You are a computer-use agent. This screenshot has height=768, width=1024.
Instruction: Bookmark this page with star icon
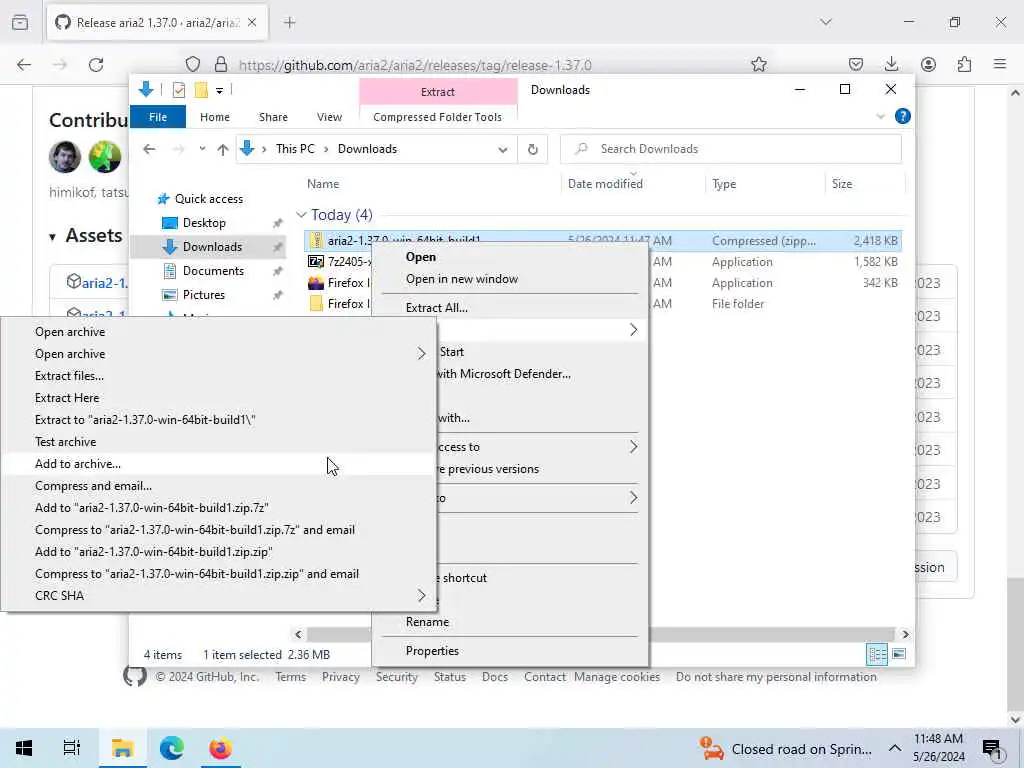(758, 64)
